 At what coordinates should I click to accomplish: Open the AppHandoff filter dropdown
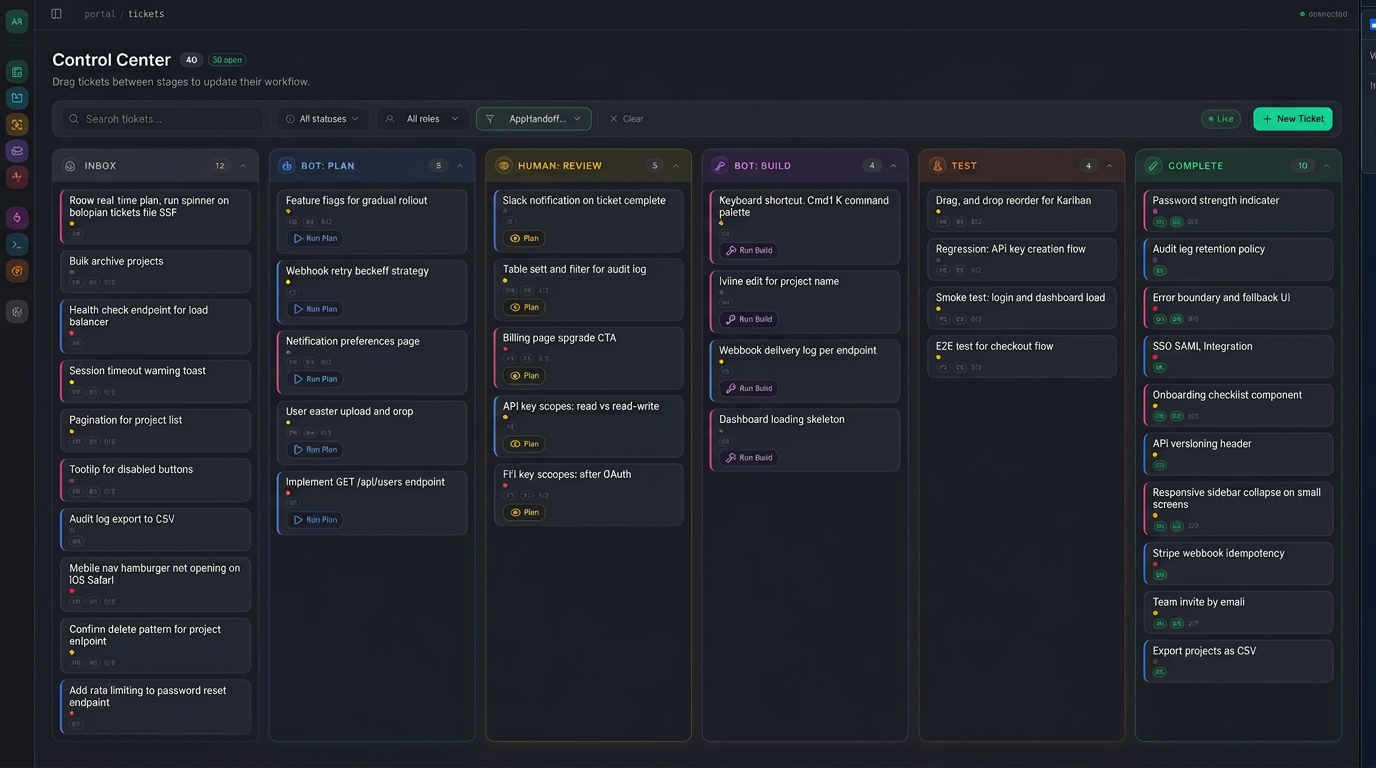(534, 119)
